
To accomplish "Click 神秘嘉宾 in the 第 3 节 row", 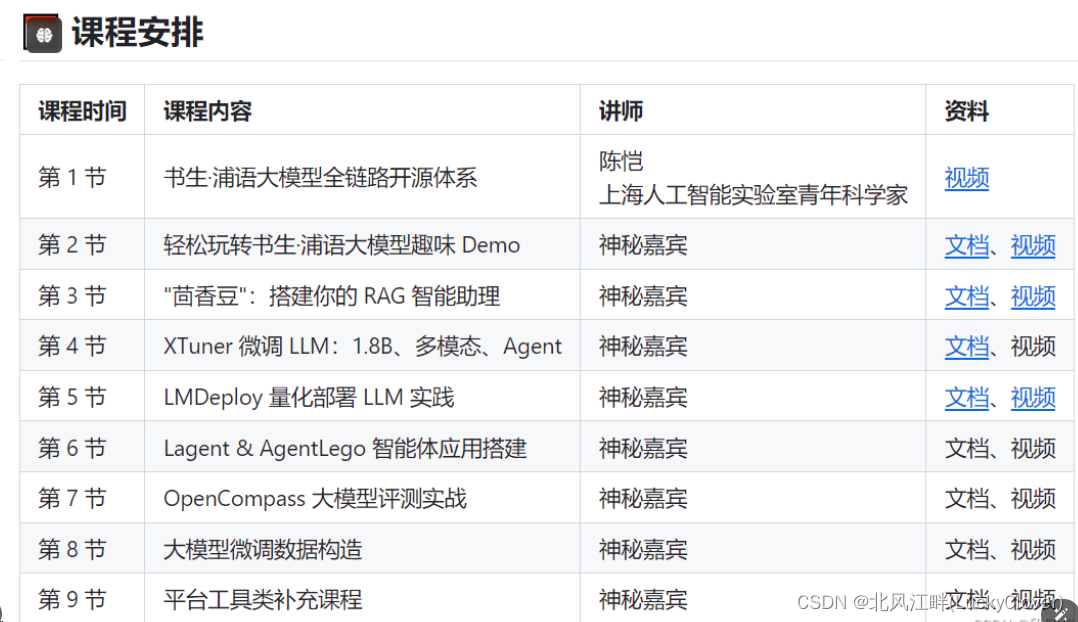I will pyautogui.click(x=643, y=296).
